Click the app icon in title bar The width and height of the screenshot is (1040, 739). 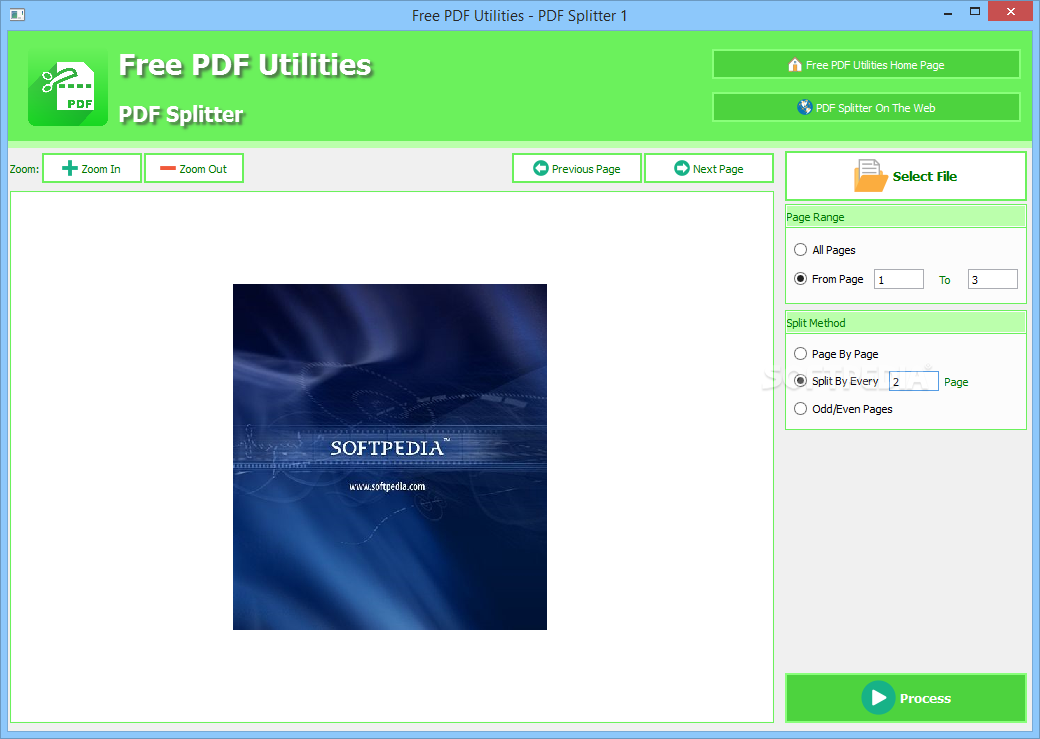pyautogui.click(x=17, y=14)
